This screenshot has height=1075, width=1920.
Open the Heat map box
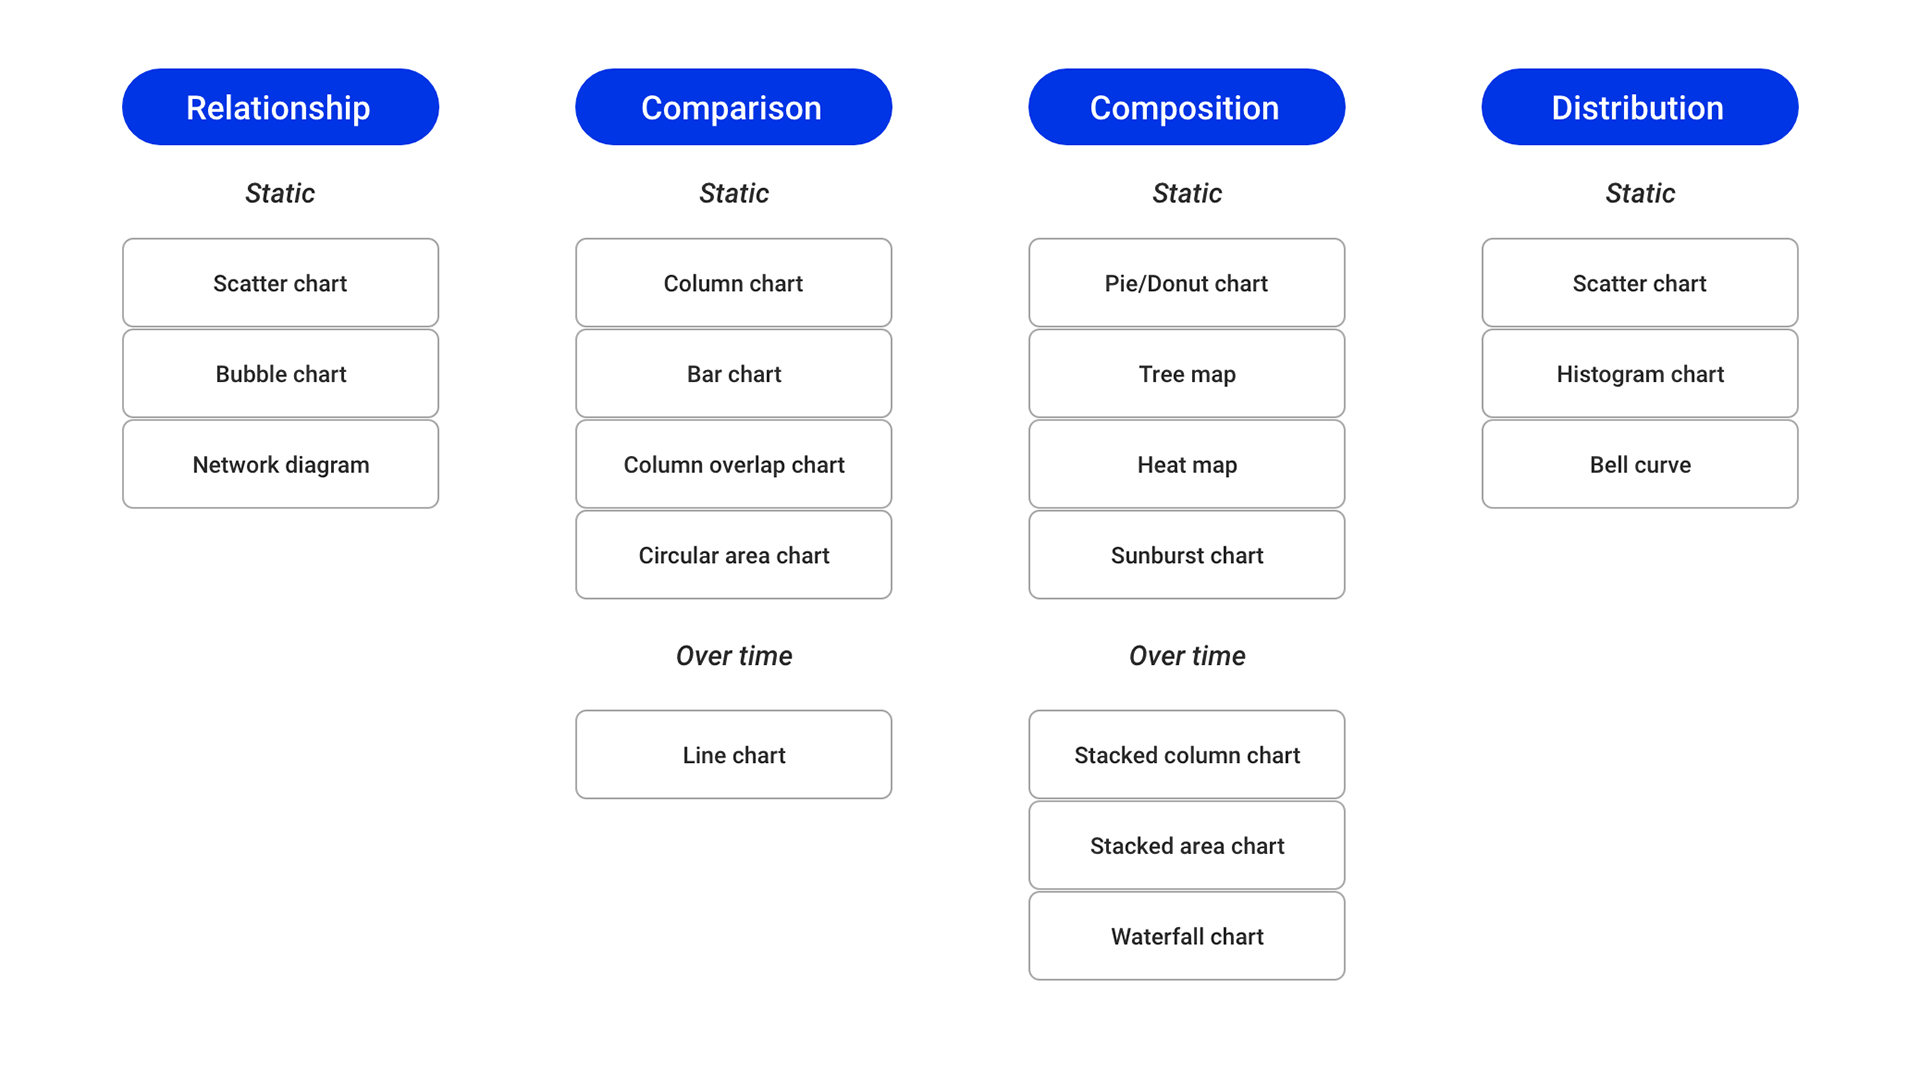pyautogui.click(x=1186, y=464)
